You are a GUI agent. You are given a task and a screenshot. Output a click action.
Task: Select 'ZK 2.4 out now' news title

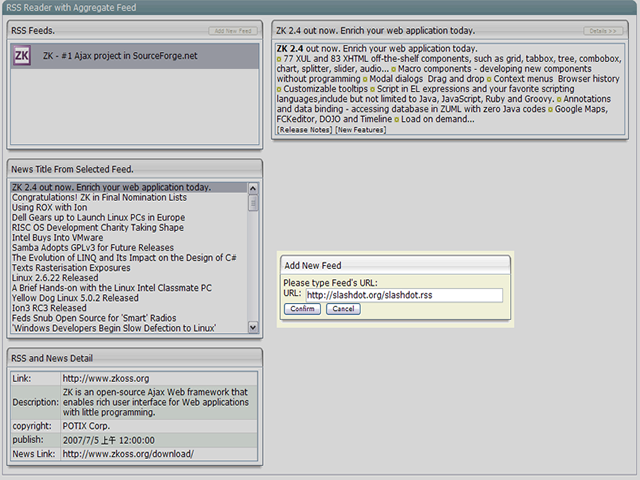(129, 187)
